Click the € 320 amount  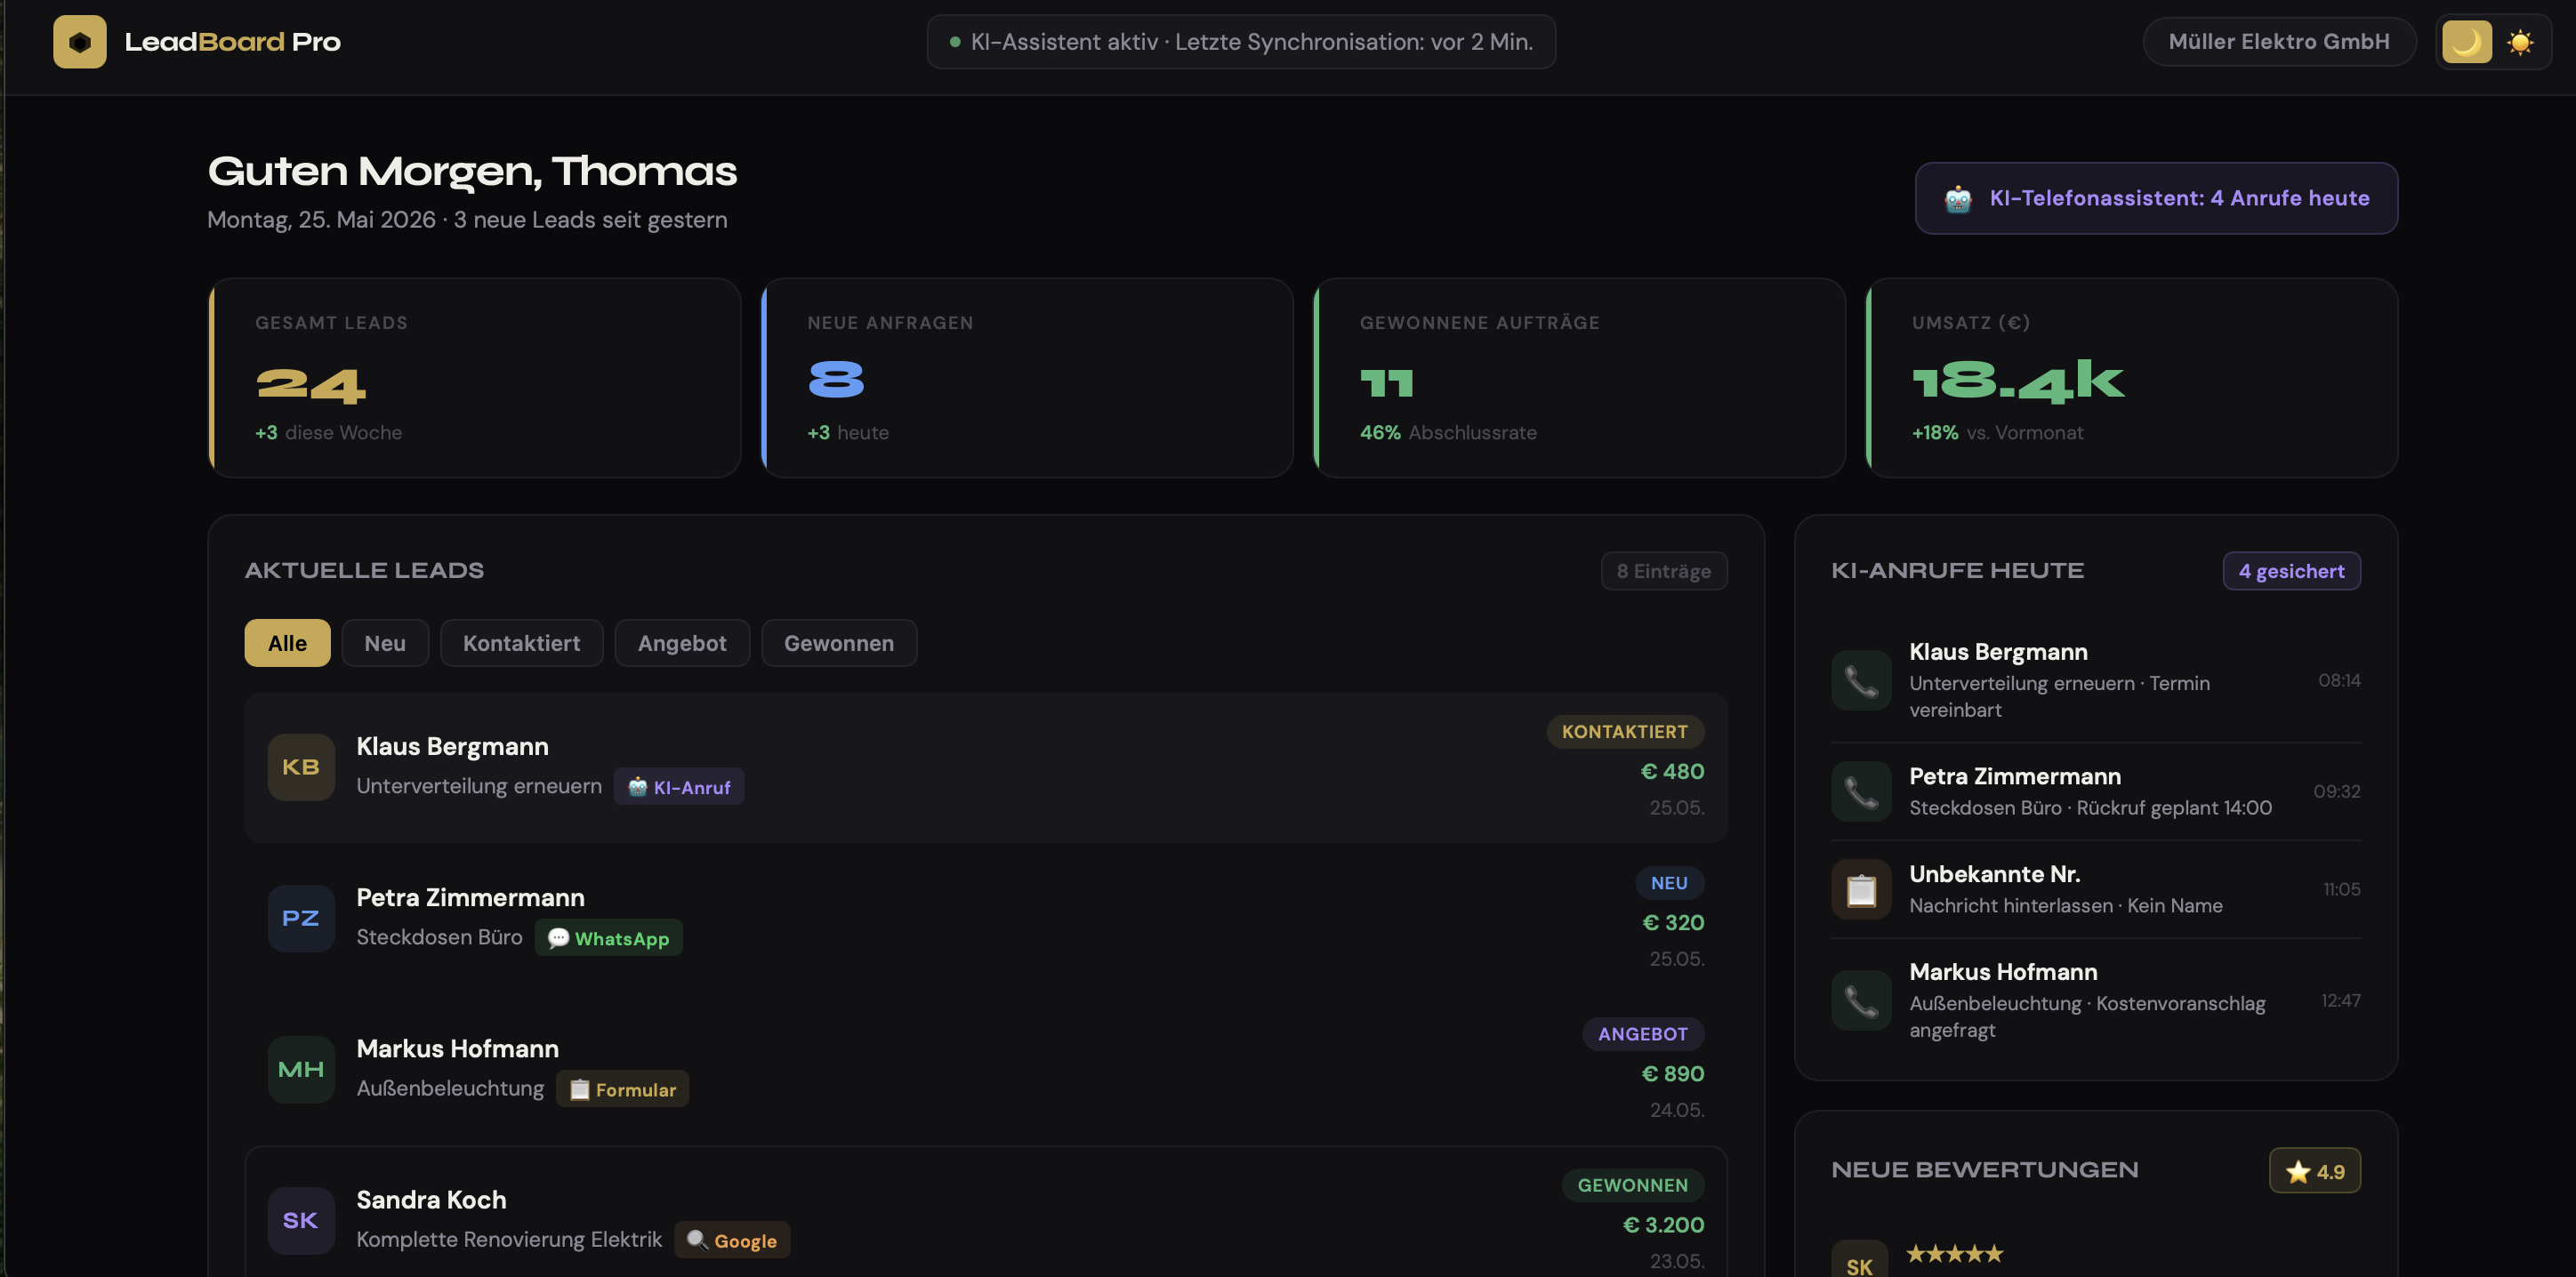pyautogui.click(x=1673, y=922)
